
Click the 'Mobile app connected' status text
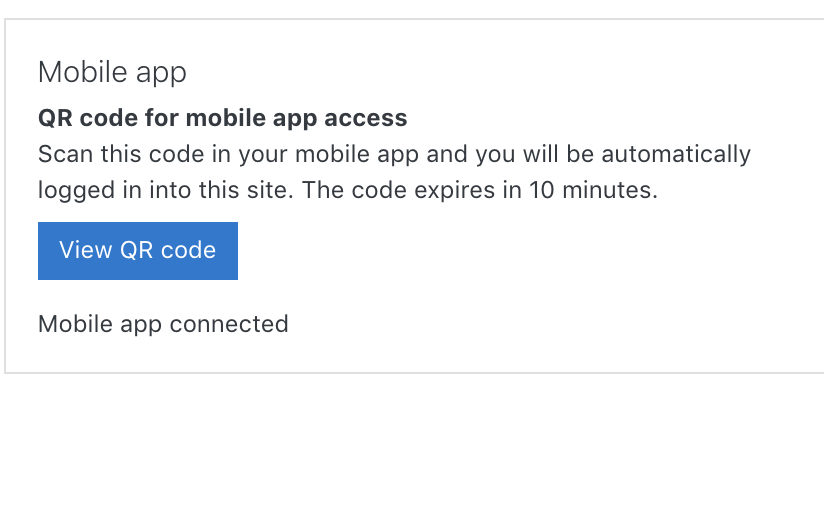point(163,324)
